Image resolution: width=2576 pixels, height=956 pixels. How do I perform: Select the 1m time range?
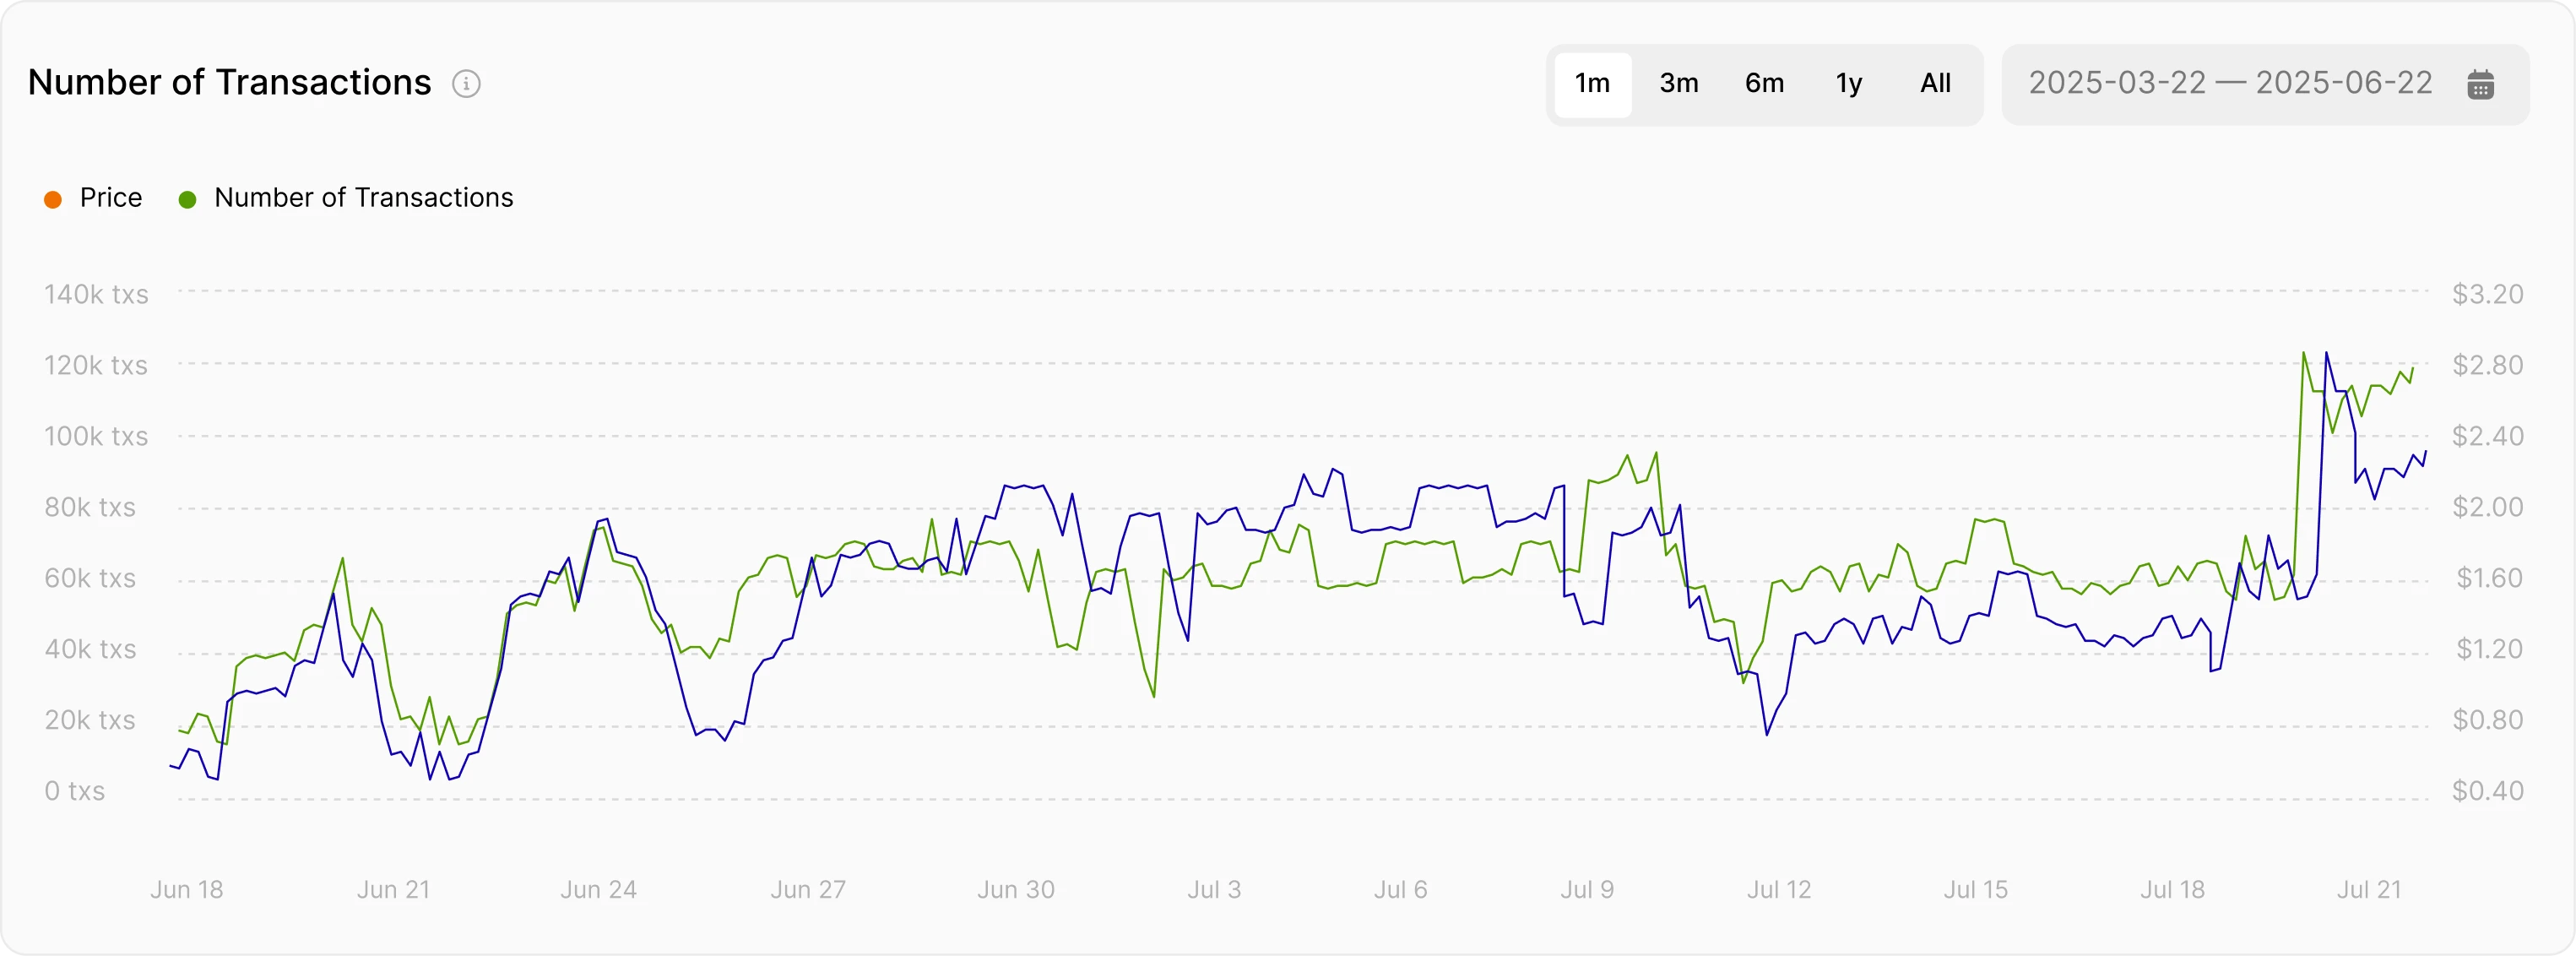[1592, 83]
